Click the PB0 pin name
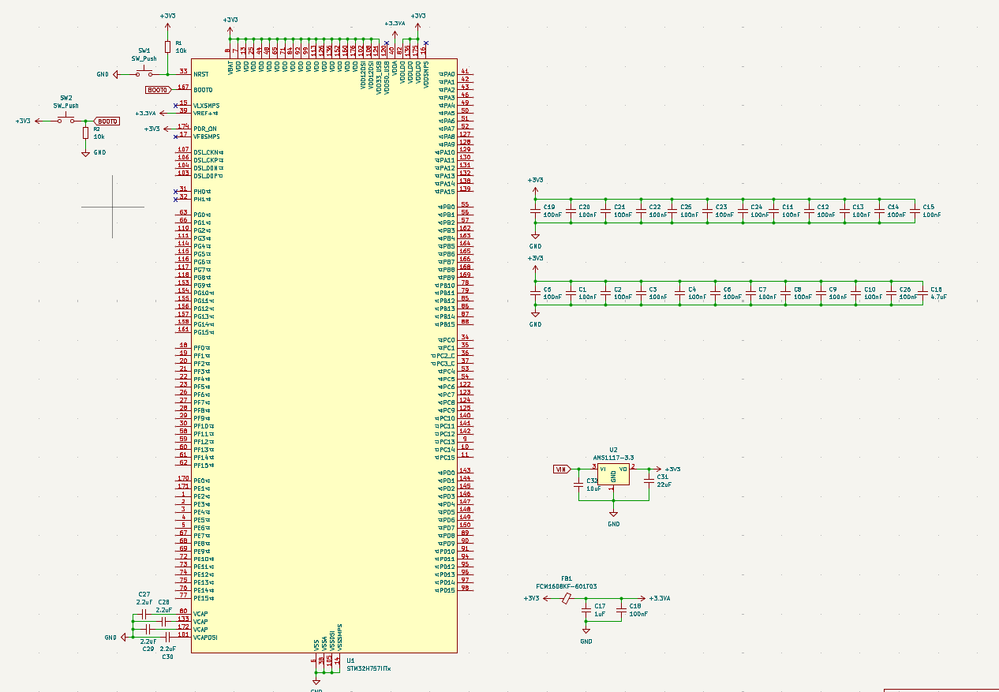Image resolution: width=999 pixels, height=692 pixels. [449, 207]
